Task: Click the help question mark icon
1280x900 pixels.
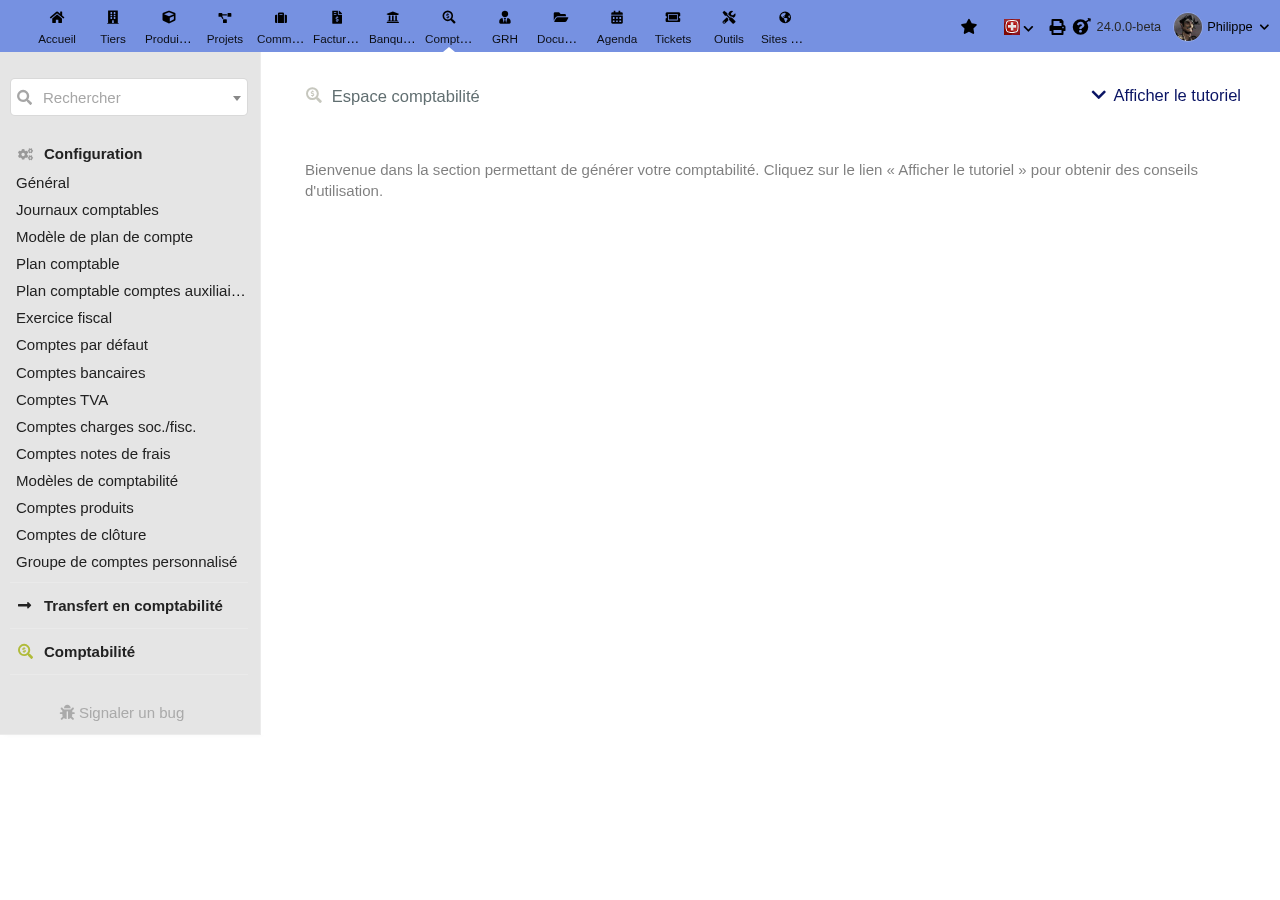Action: 1081,27
